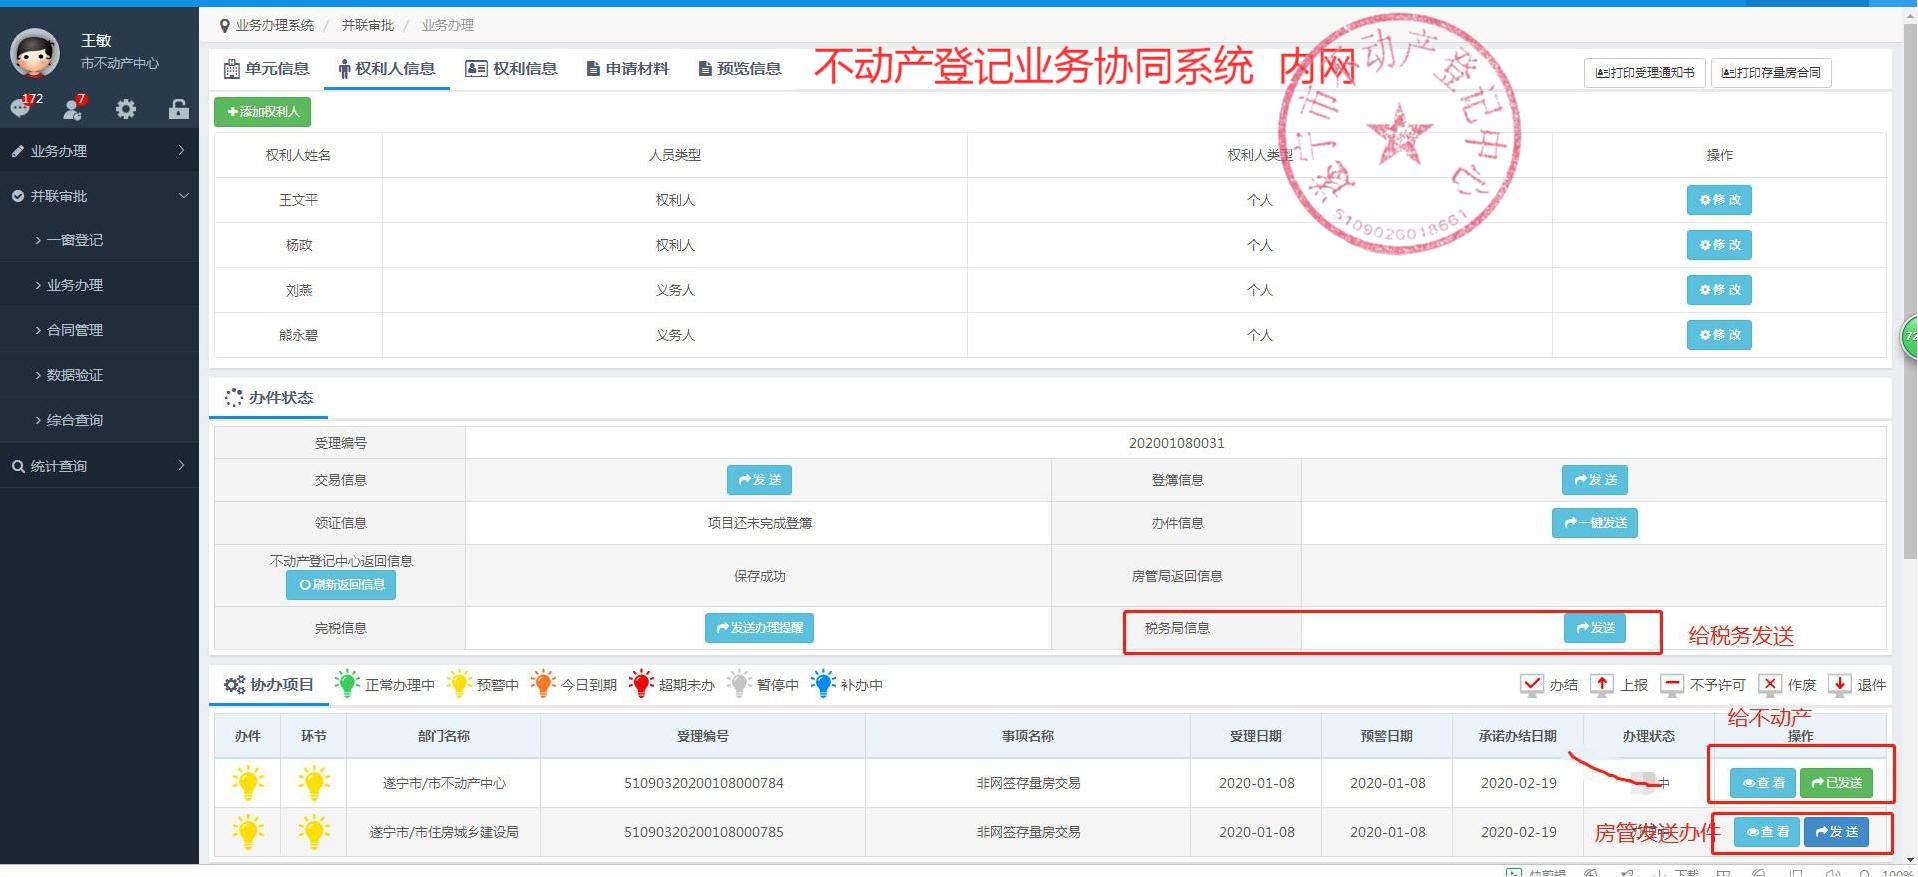The image size is (1918, 877).
Task: Open the settings gear in sidebar
Action: (126, 109)
